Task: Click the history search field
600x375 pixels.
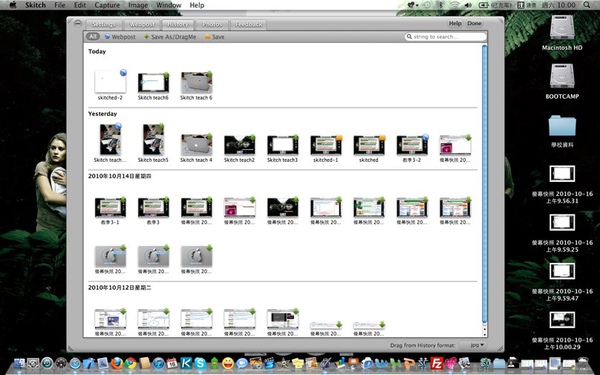Action: click(x=445, y=37)
